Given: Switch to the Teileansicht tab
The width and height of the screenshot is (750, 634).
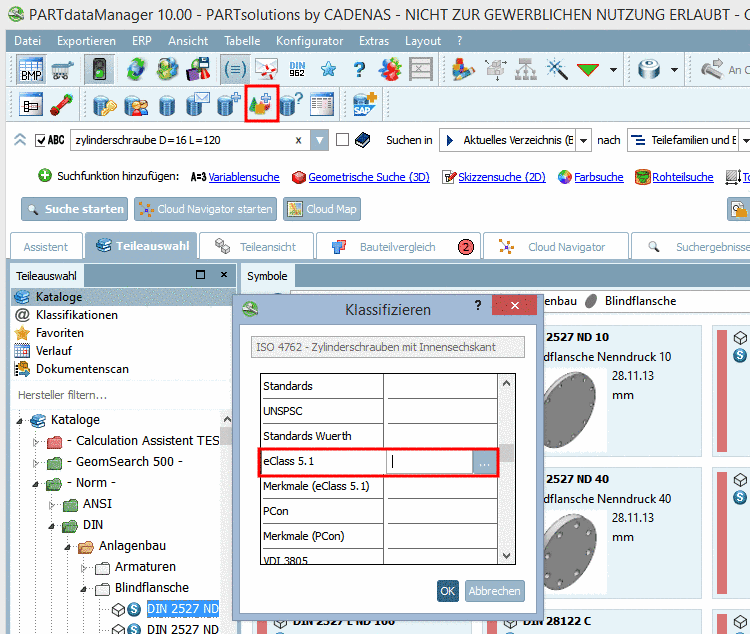Looking at the screenshot, I should pos(256,246).
